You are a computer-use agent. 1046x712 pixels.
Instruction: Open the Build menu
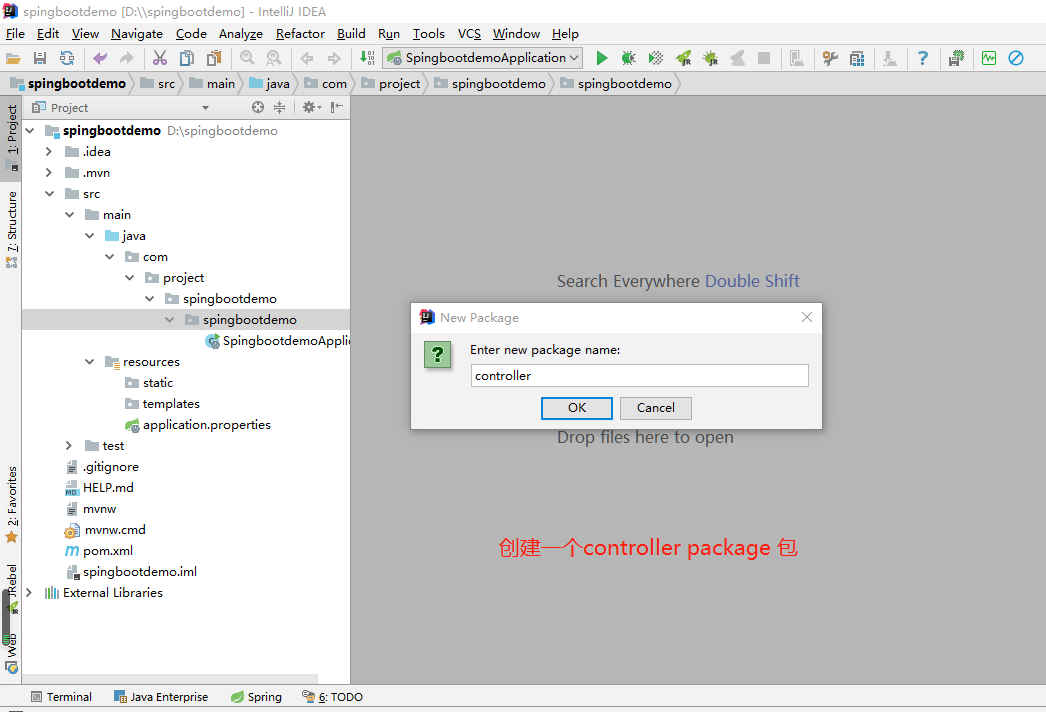coord(351,34)
